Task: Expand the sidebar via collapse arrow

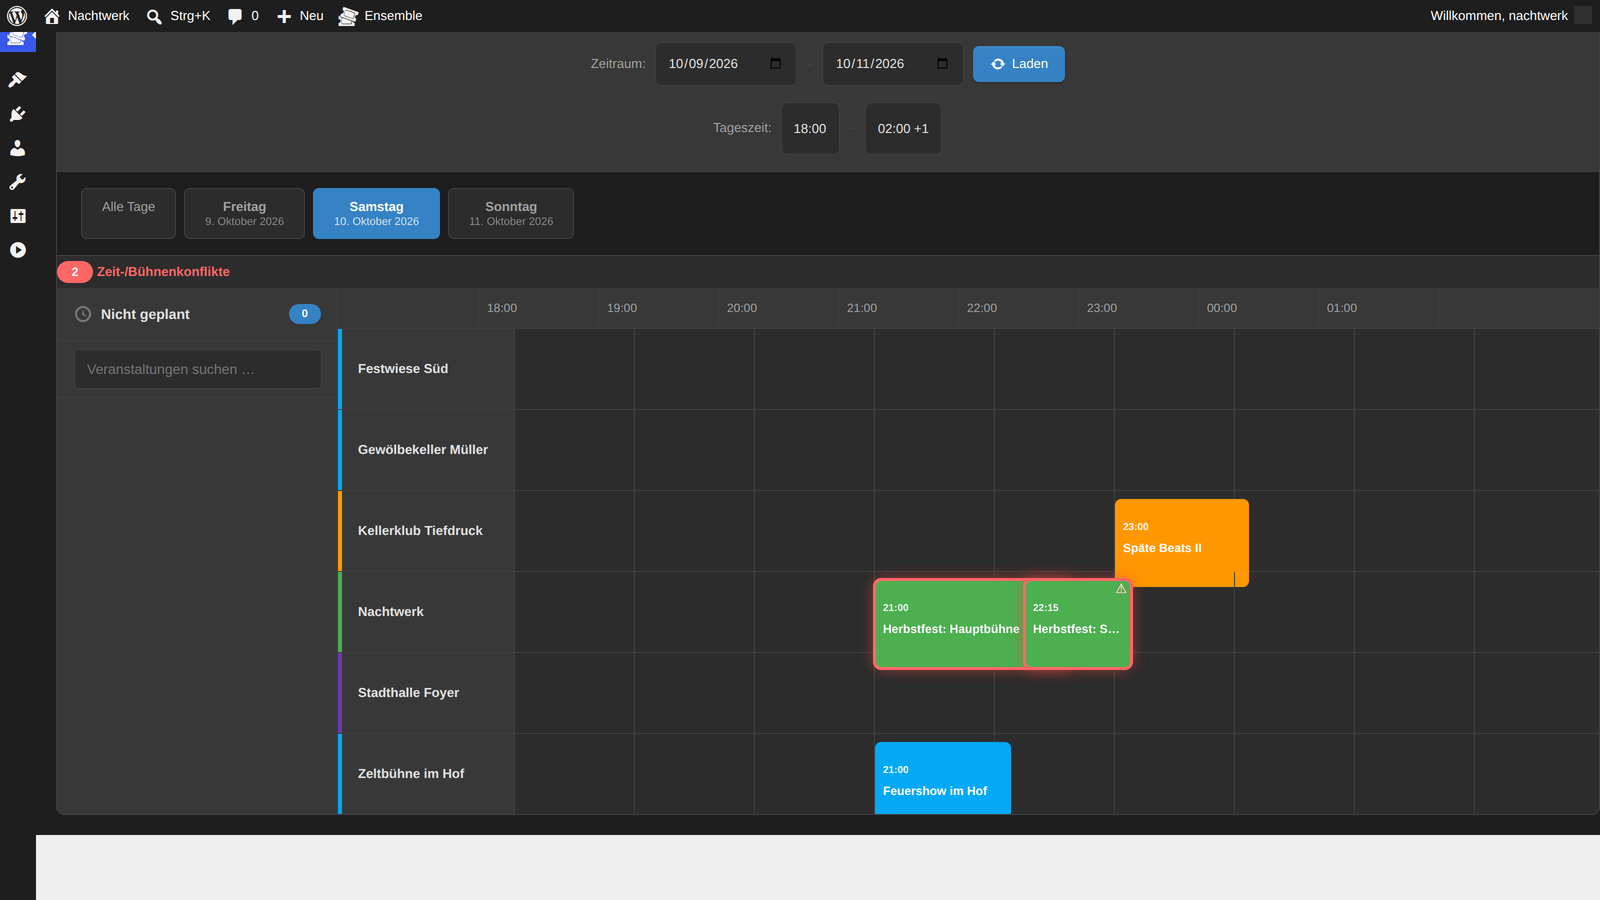Action: click(17, 250)
